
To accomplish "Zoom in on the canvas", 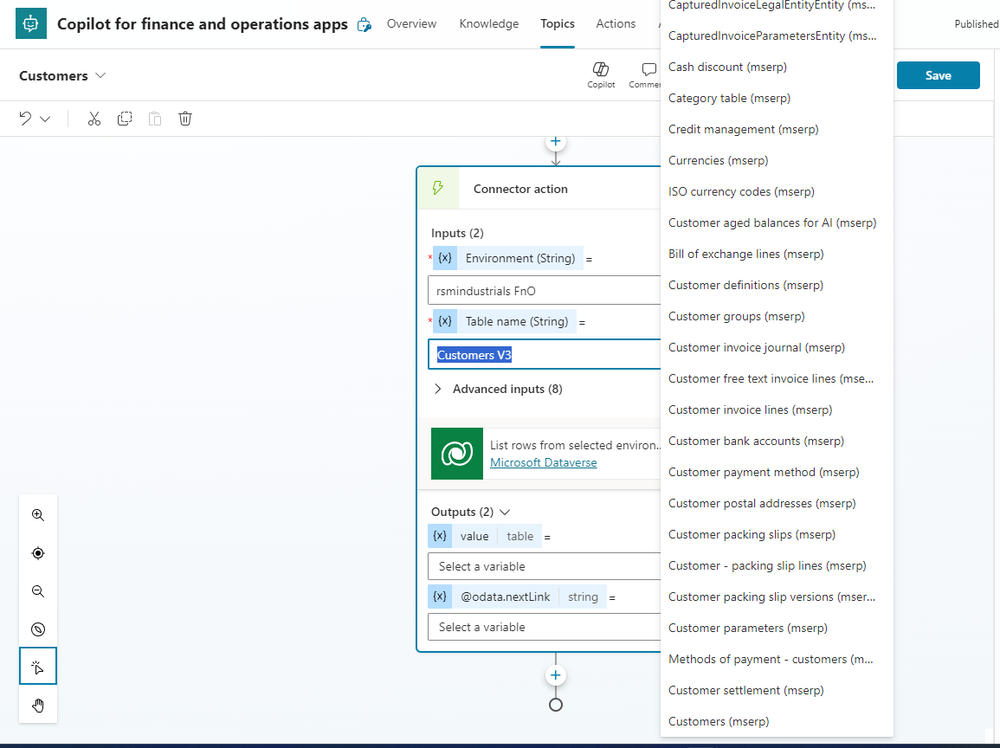I will 38,515.
